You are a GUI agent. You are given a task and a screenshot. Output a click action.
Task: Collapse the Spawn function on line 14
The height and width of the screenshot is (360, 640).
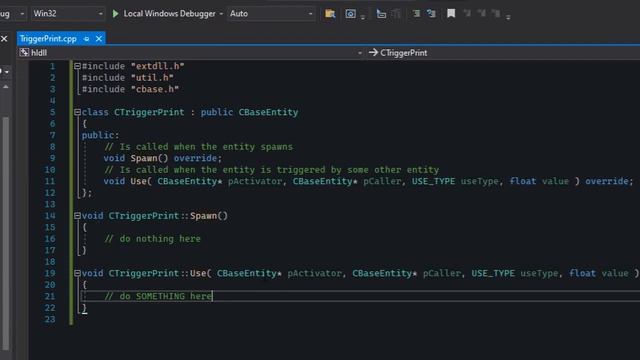tap(77, 216)
